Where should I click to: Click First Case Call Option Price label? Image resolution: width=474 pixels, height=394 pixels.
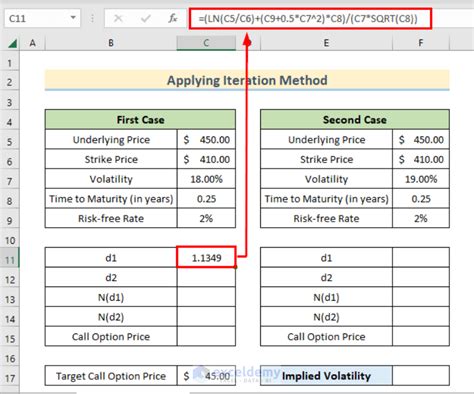click(111, 336)
